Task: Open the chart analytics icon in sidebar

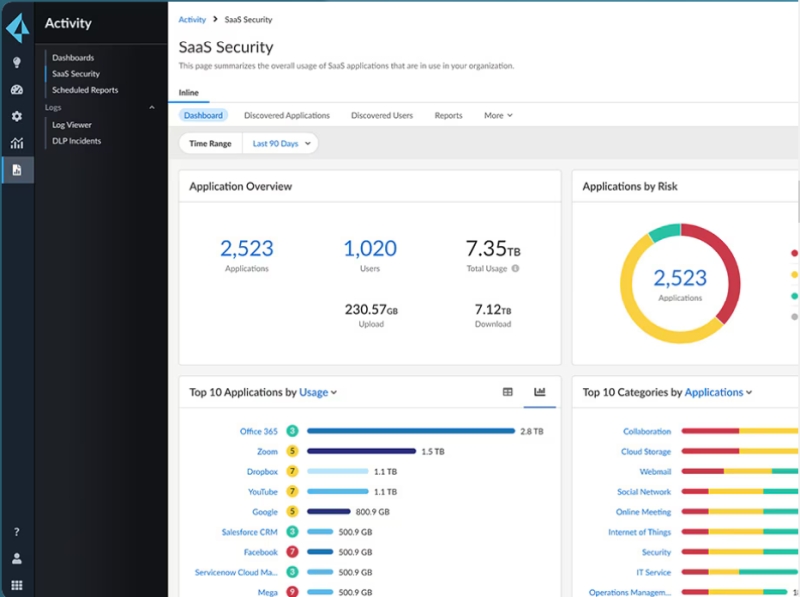Action: click(17, 143)
